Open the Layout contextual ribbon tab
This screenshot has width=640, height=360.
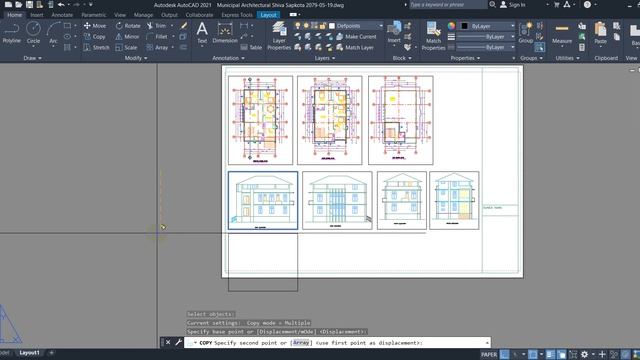click(268, 15)
